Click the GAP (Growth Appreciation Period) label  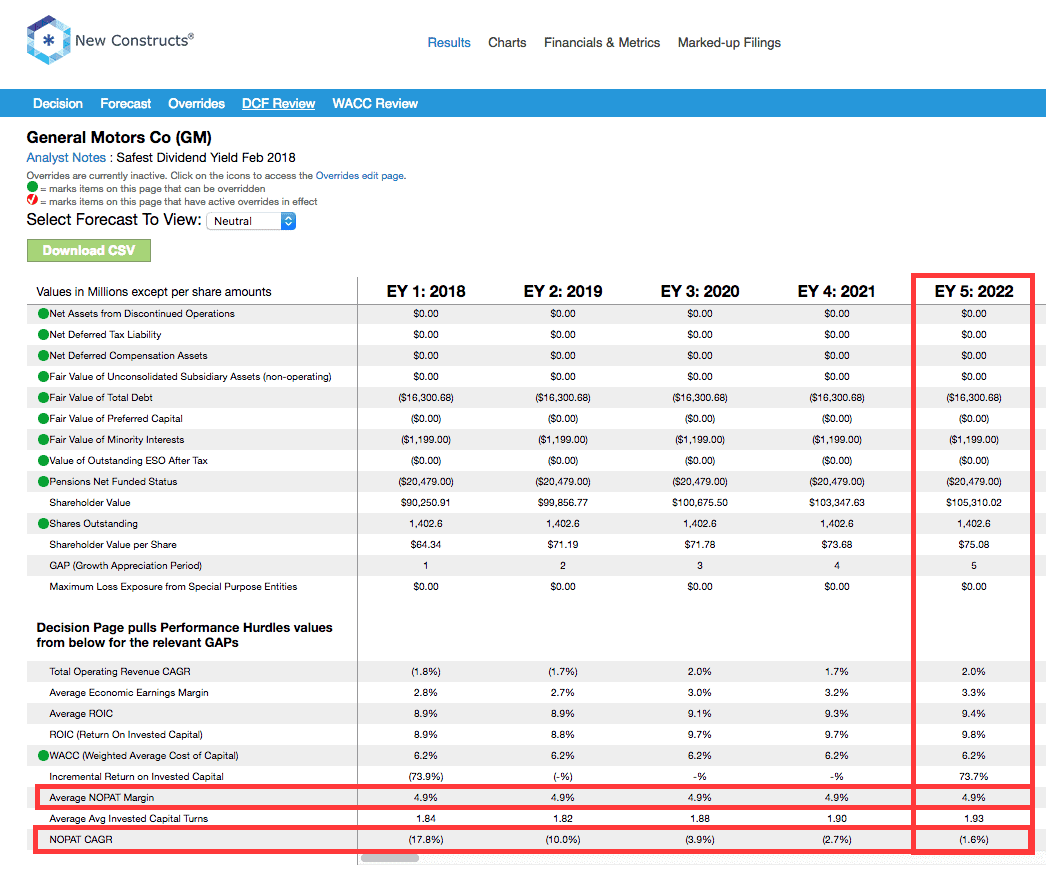pos(125,566)
